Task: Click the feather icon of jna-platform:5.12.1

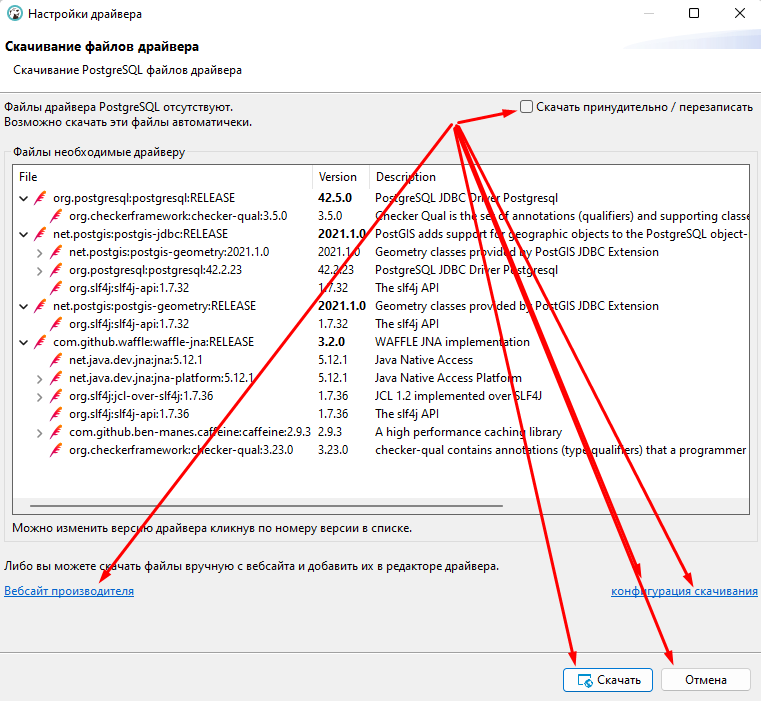Action: 56,378
